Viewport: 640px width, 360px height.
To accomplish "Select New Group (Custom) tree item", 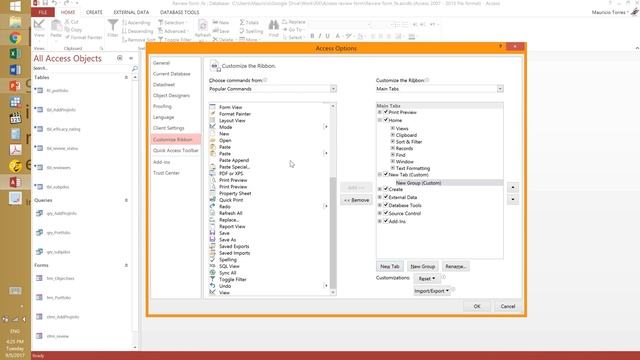I will pos(418,183).
